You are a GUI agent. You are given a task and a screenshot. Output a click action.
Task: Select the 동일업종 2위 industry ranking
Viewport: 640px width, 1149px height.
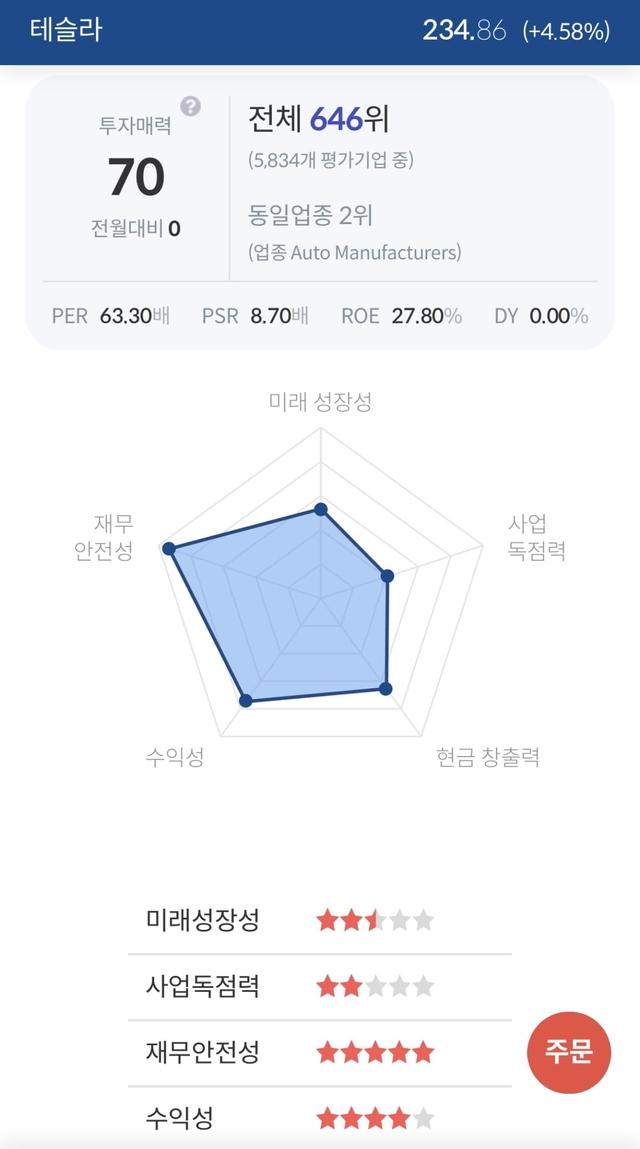pyautogui.click(x=310, y=215)
